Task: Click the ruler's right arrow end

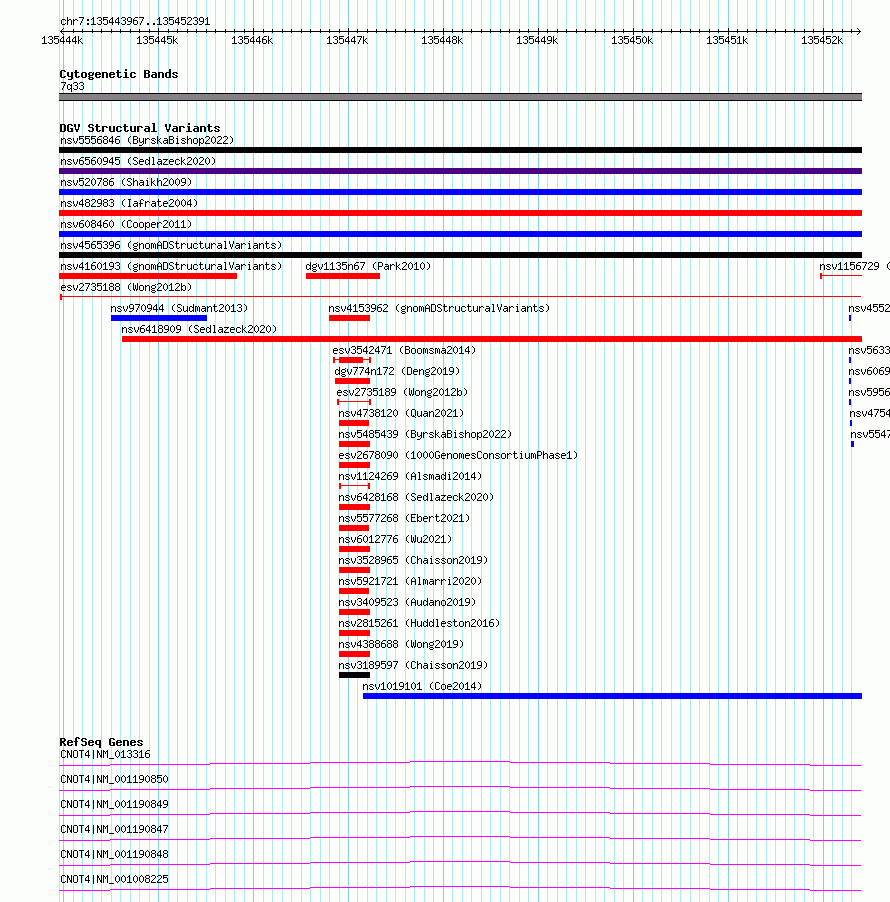Action: tap(858, 31)
